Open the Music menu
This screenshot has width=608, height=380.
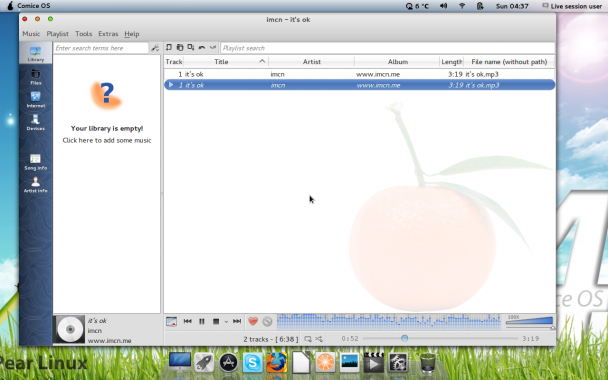point(31,34)
